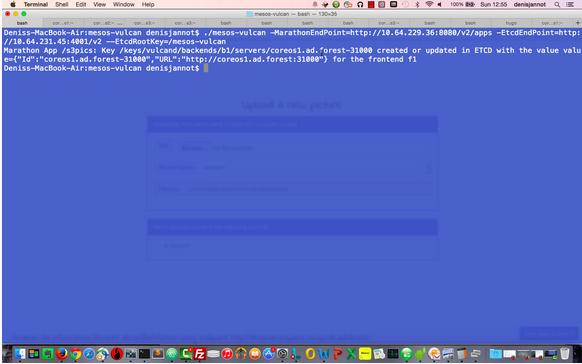Click the green circle menu bar icon
The image size is (582, 364).
pyautogui.click(x=336, y=4)
